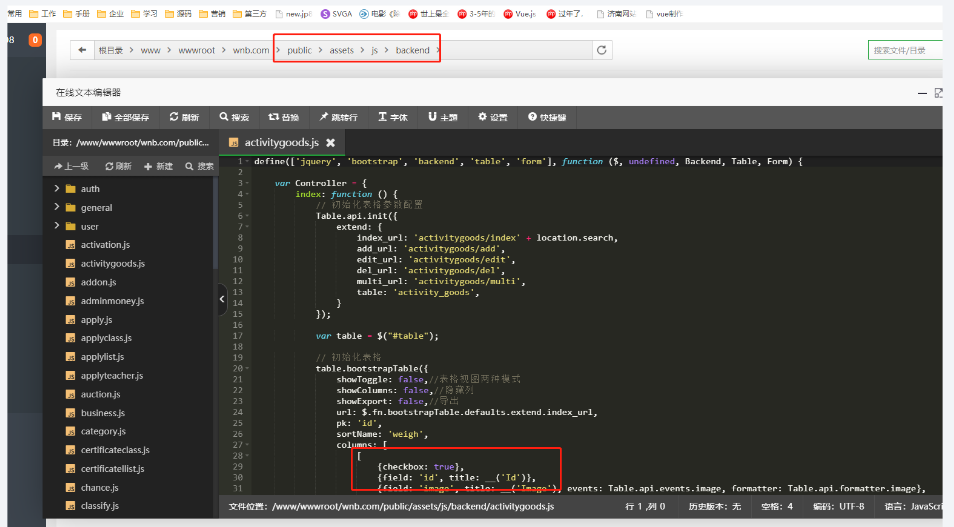The width and height of the screenshot is (954, 527).
Task: Navigate to wwwroot in the breadcrumb
Action: pyautogui.click(x=197, y=50)
